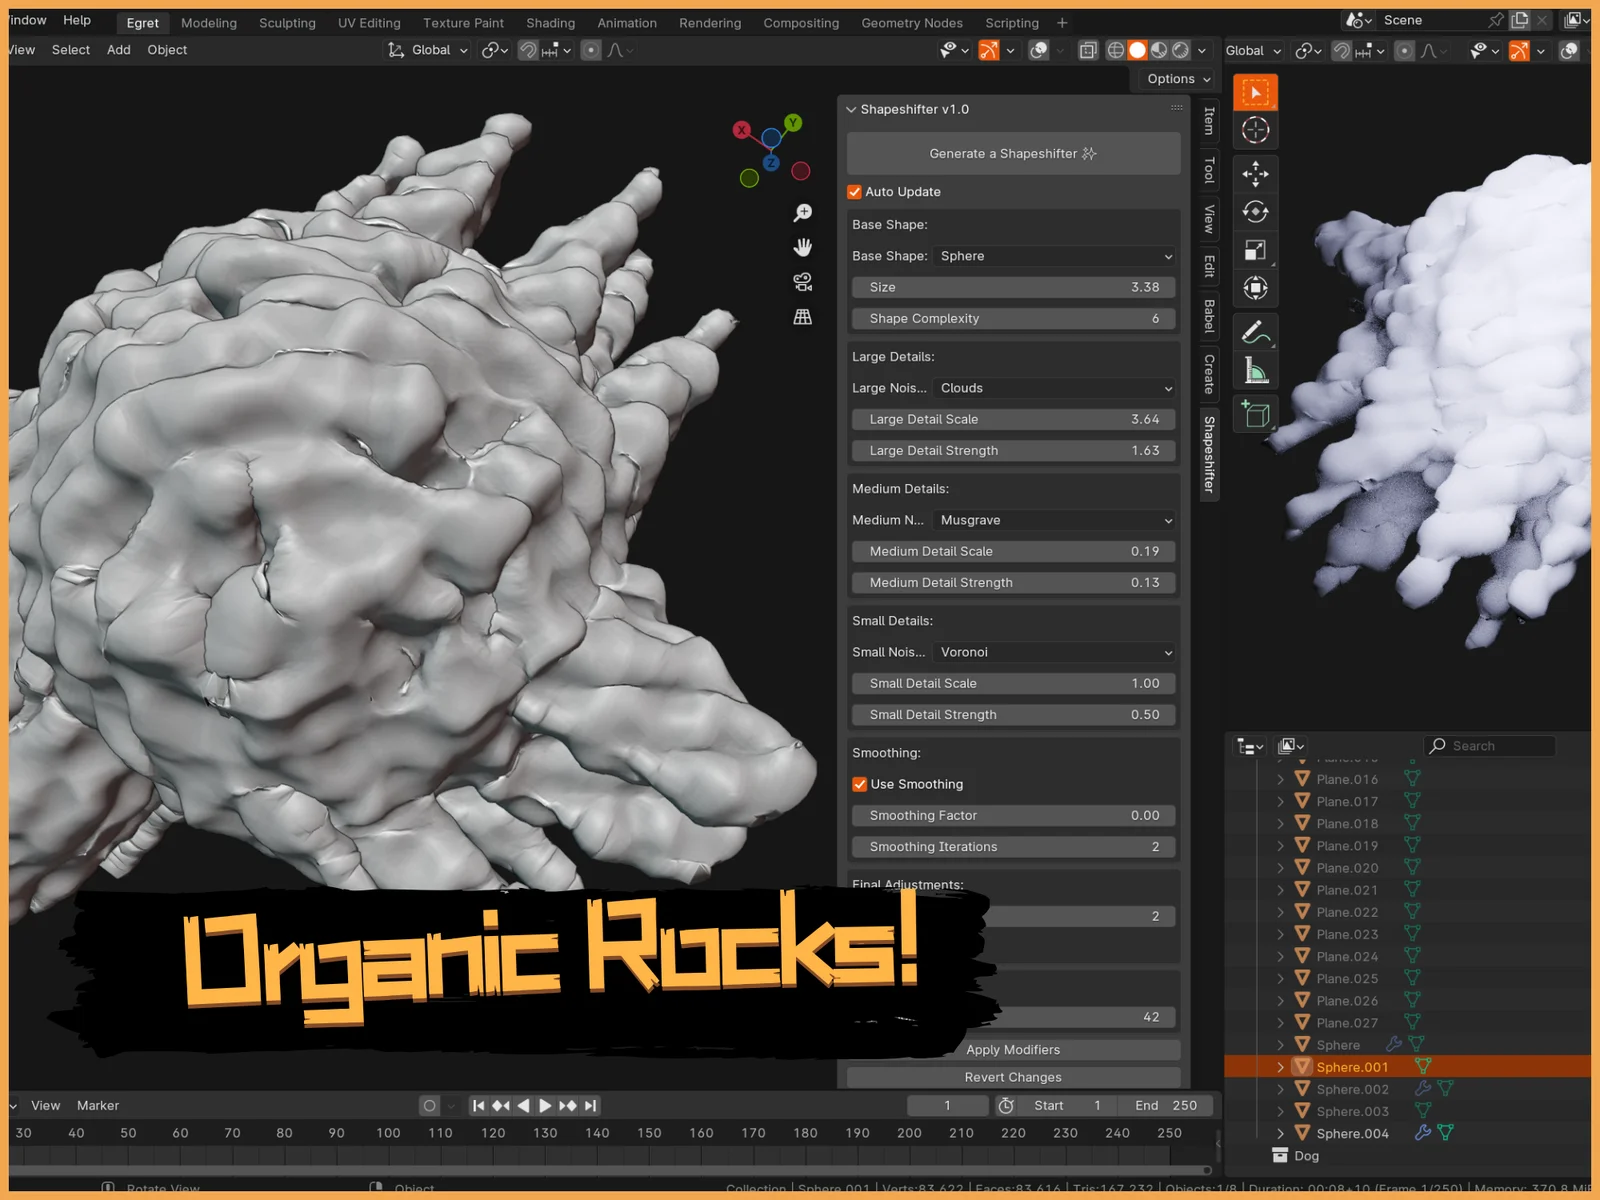Image resolution: width=1600 pixels, height=1200 pixels.
Task: Open the Medium Noise Musgrave dropdown
Action: (x=1055, y=520)
